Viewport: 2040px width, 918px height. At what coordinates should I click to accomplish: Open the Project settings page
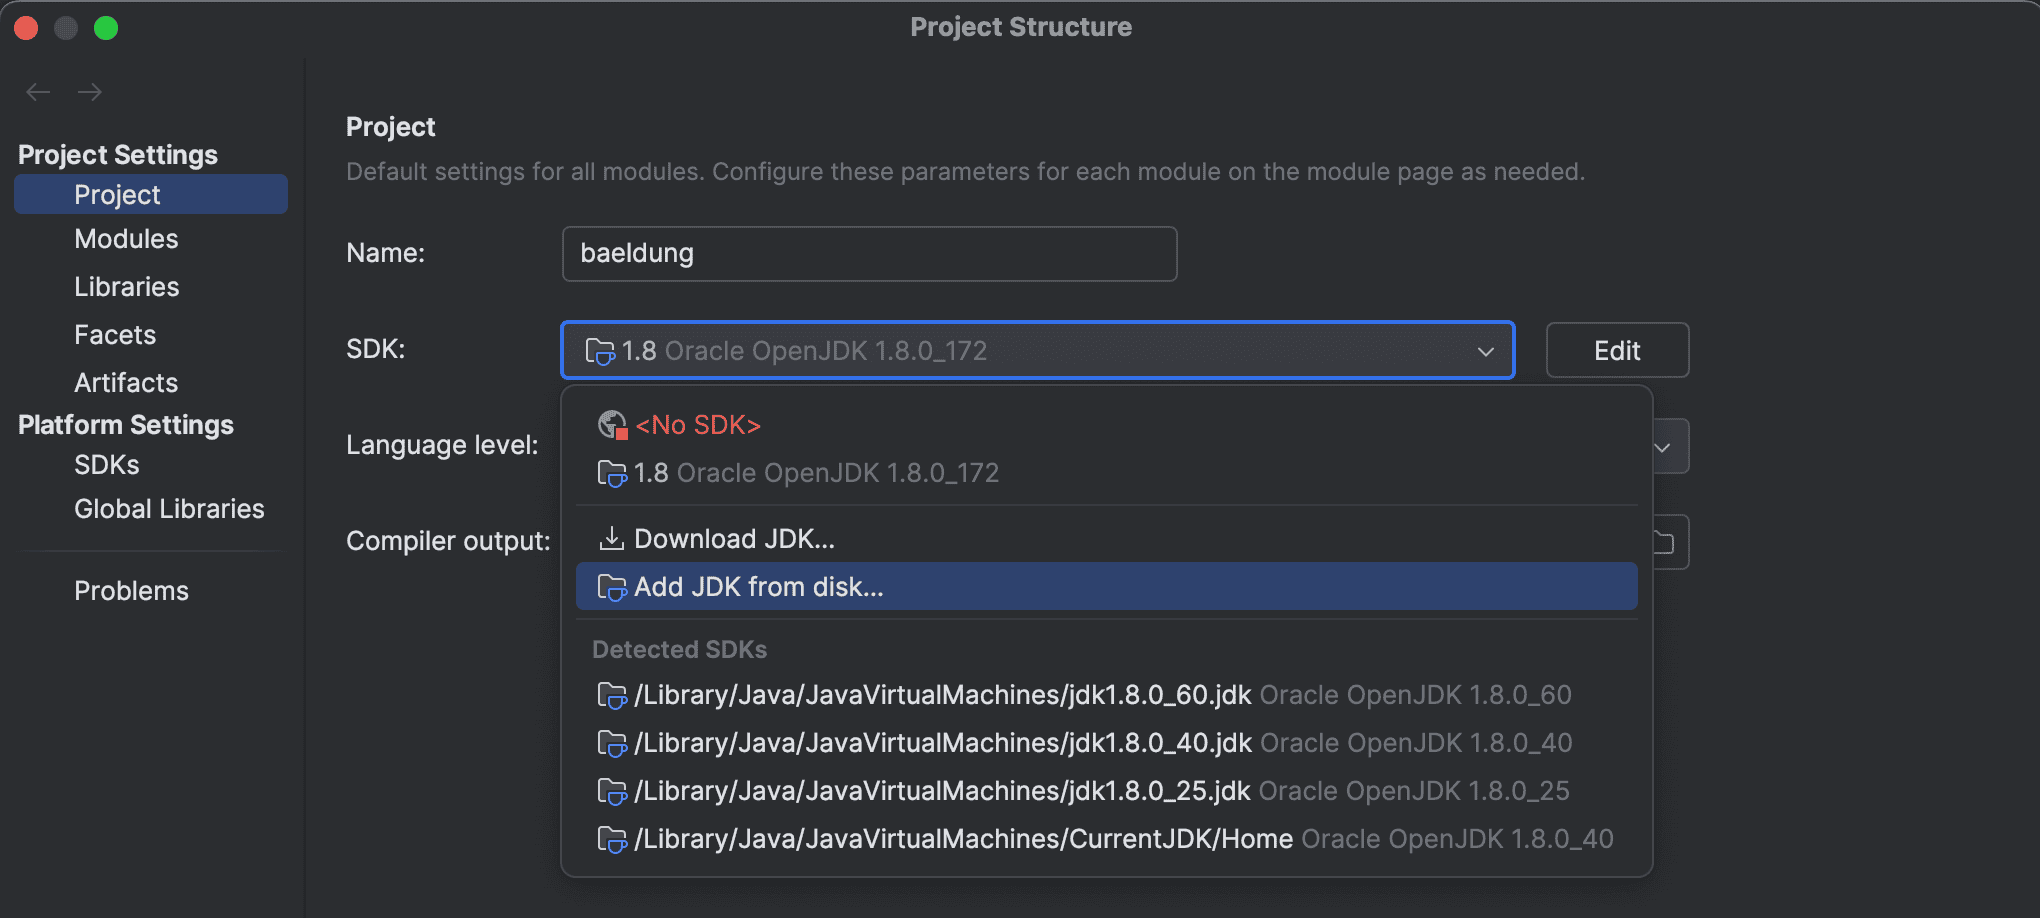(151, 194)
